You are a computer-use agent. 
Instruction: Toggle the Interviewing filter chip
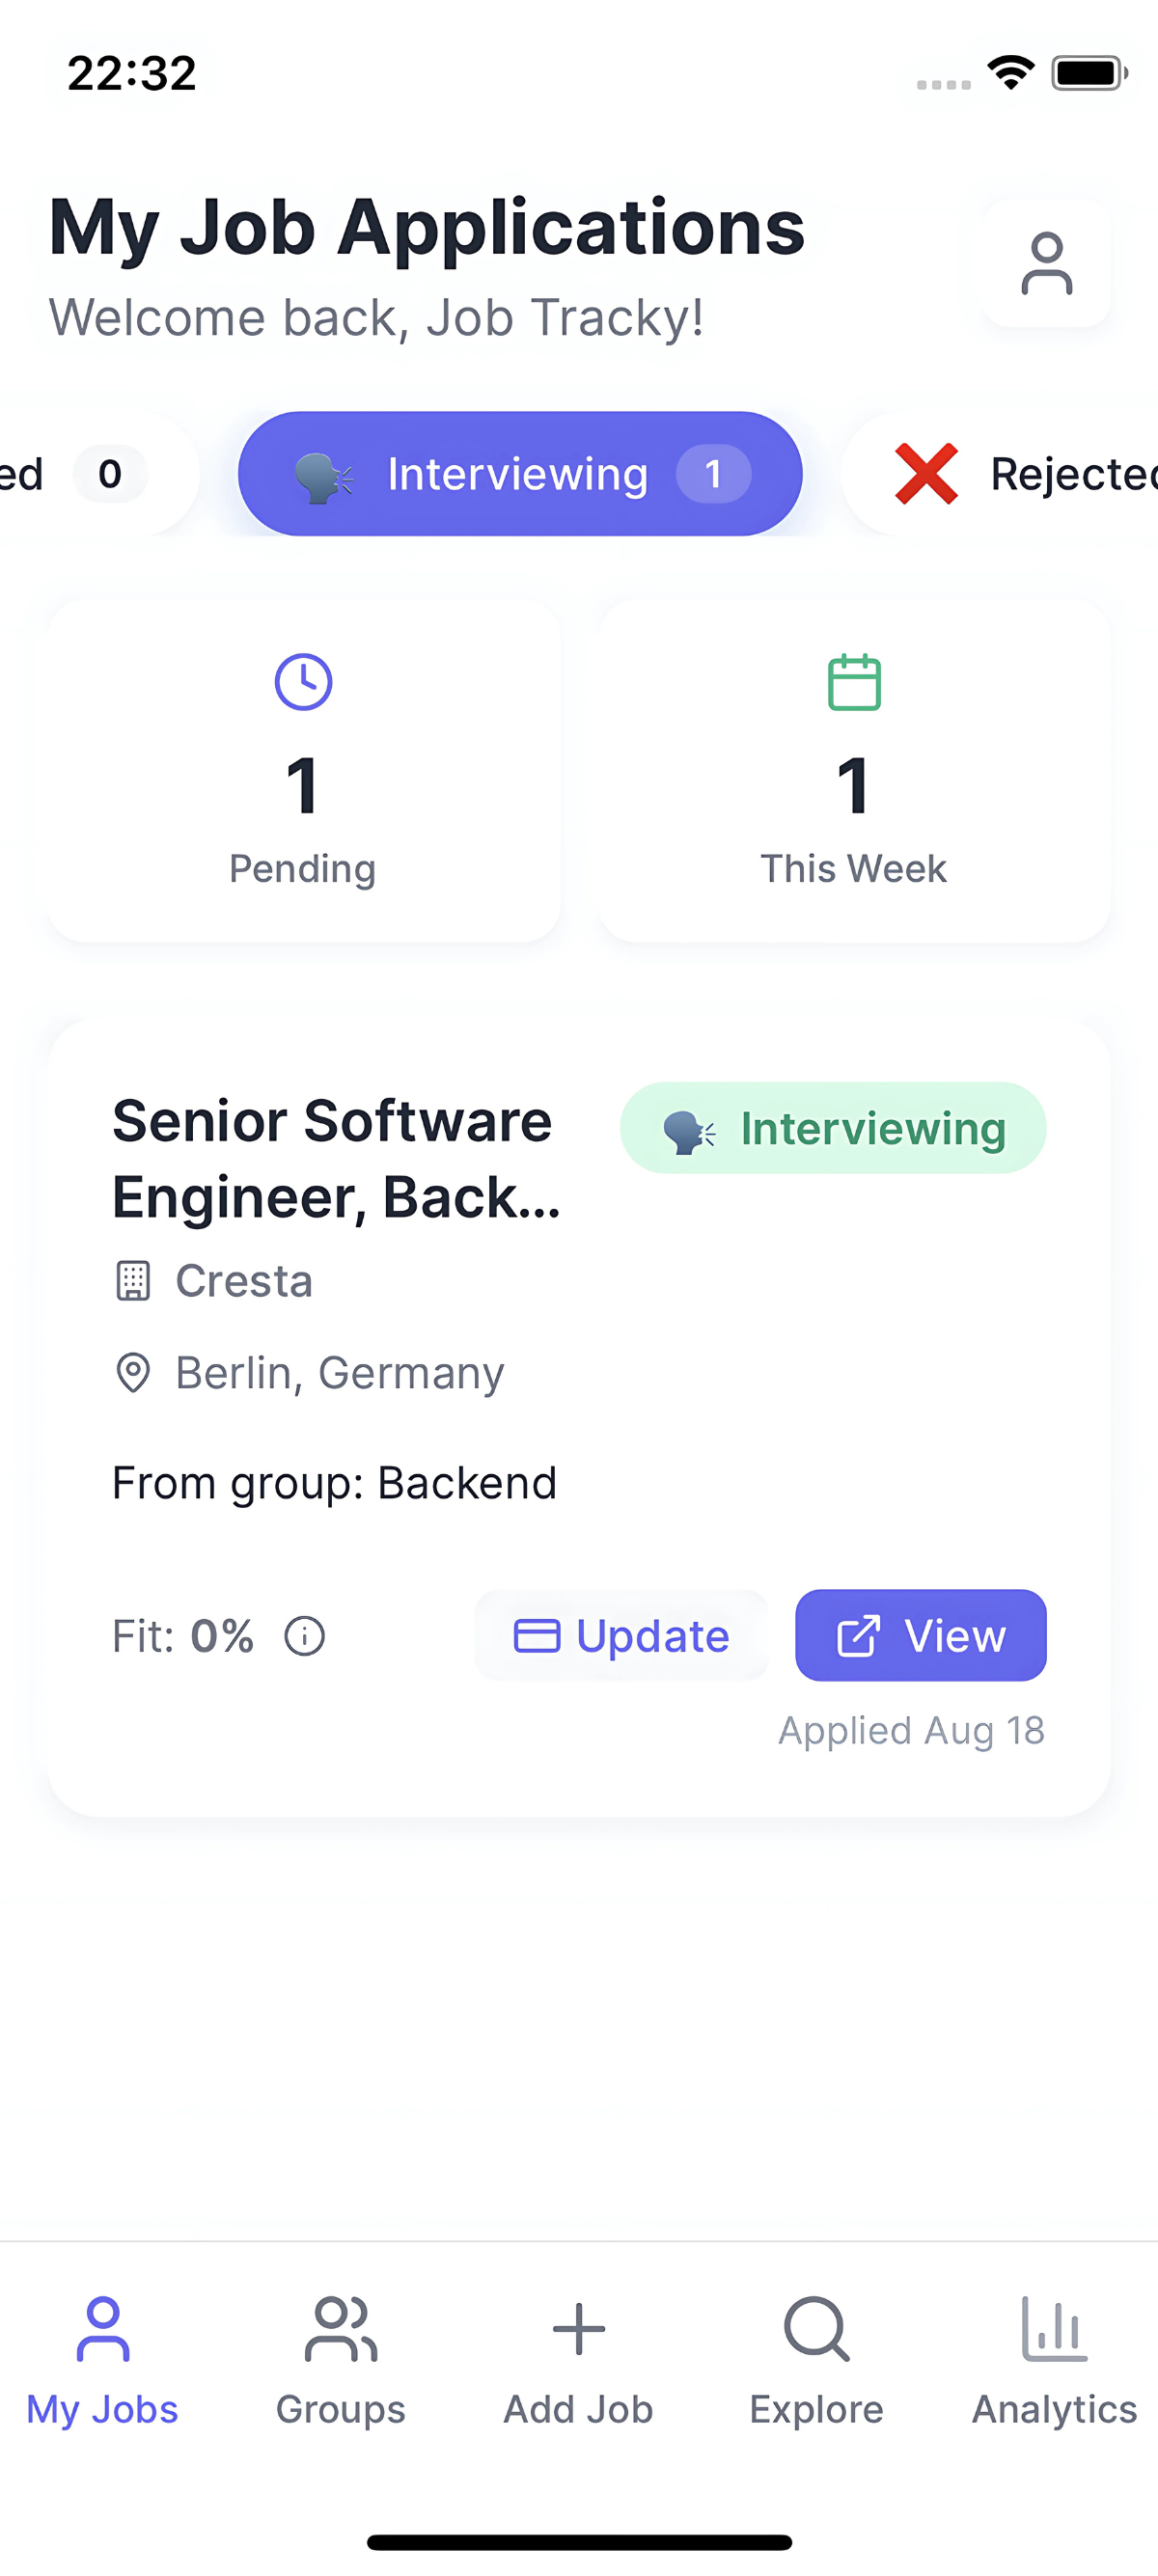pos(520,474)
